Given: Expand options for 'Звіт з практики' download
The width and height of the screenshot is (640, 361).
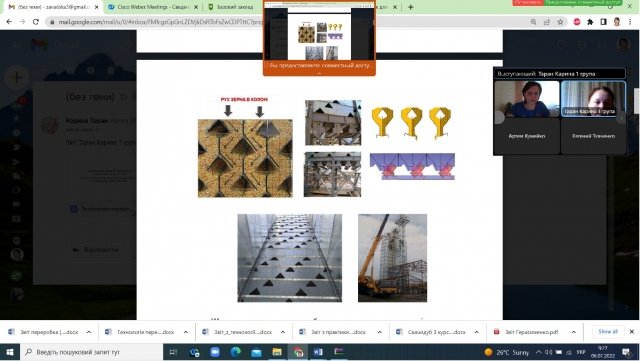Looking at the screenshot, I should coord(379,332).
